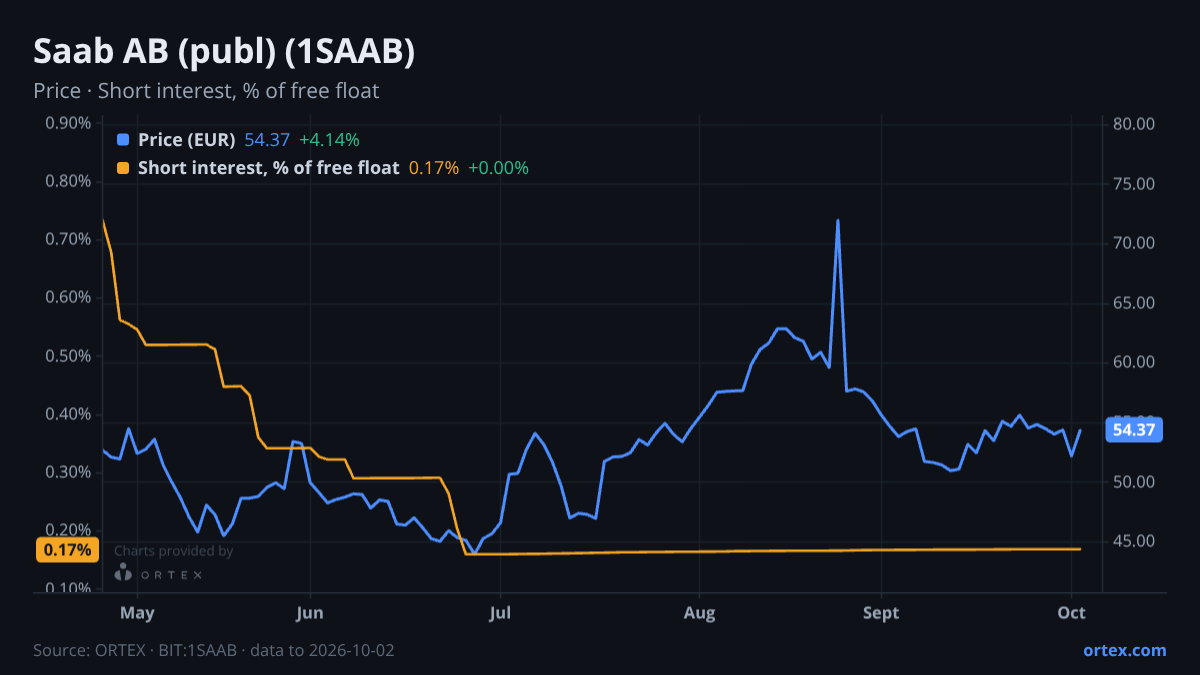Click the 0.60% left axis label
The height and width of the screenshot is (675, 1200).
tap(68, 298)
